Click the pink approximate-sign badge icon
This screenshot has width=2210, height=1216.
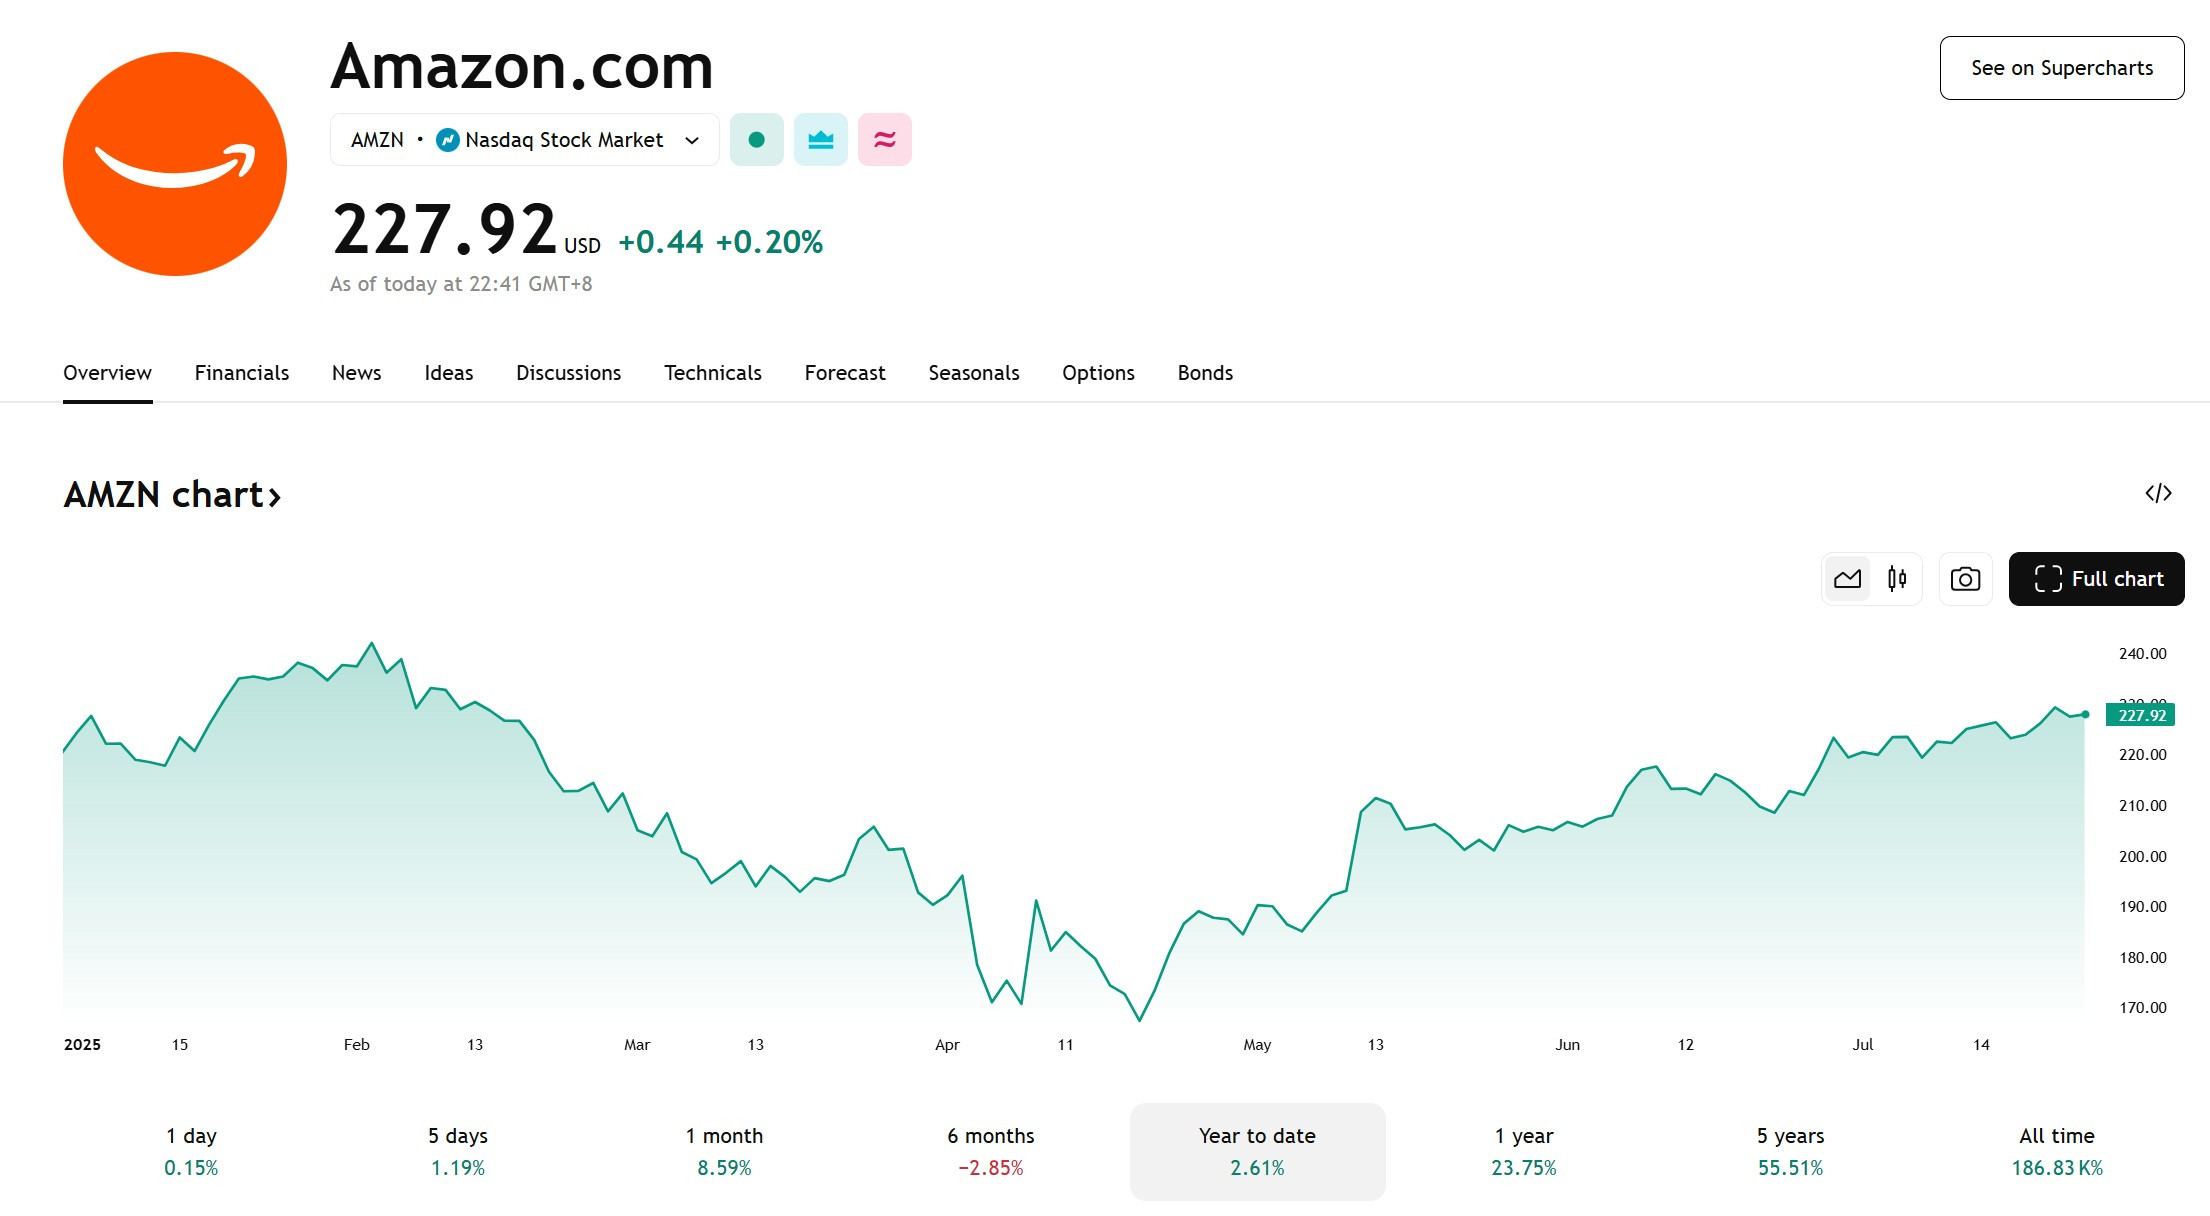pos(885,140)
